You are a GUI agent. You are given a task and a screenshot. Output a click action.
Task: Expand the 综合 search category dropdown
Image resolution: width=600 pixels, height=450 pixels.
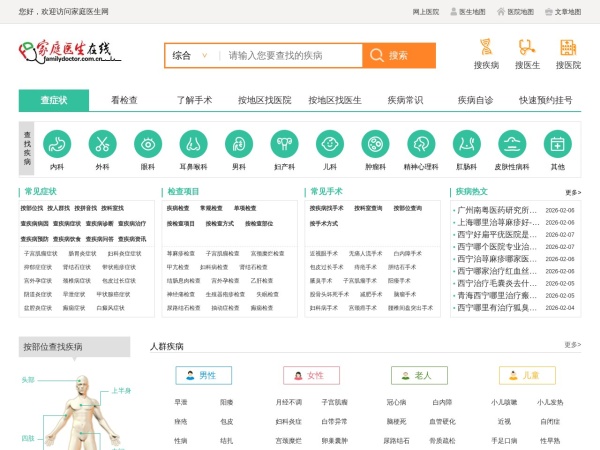click(x=190, y=56)
